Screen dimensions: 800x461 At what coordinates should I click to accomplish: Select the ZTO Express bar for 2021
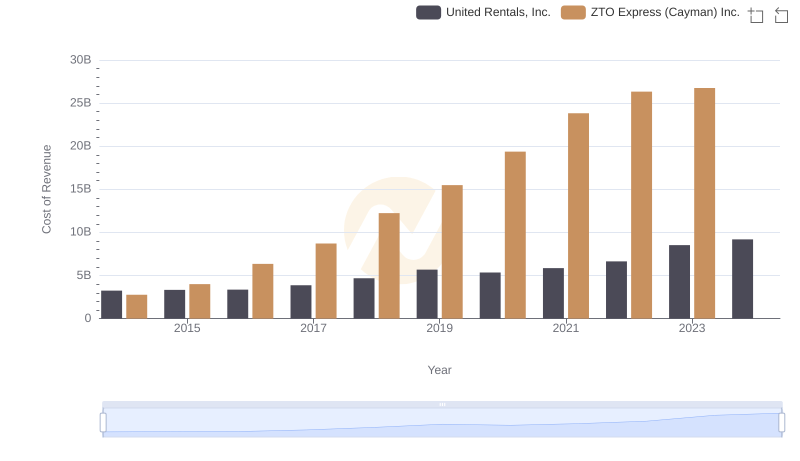coord(579,216)
